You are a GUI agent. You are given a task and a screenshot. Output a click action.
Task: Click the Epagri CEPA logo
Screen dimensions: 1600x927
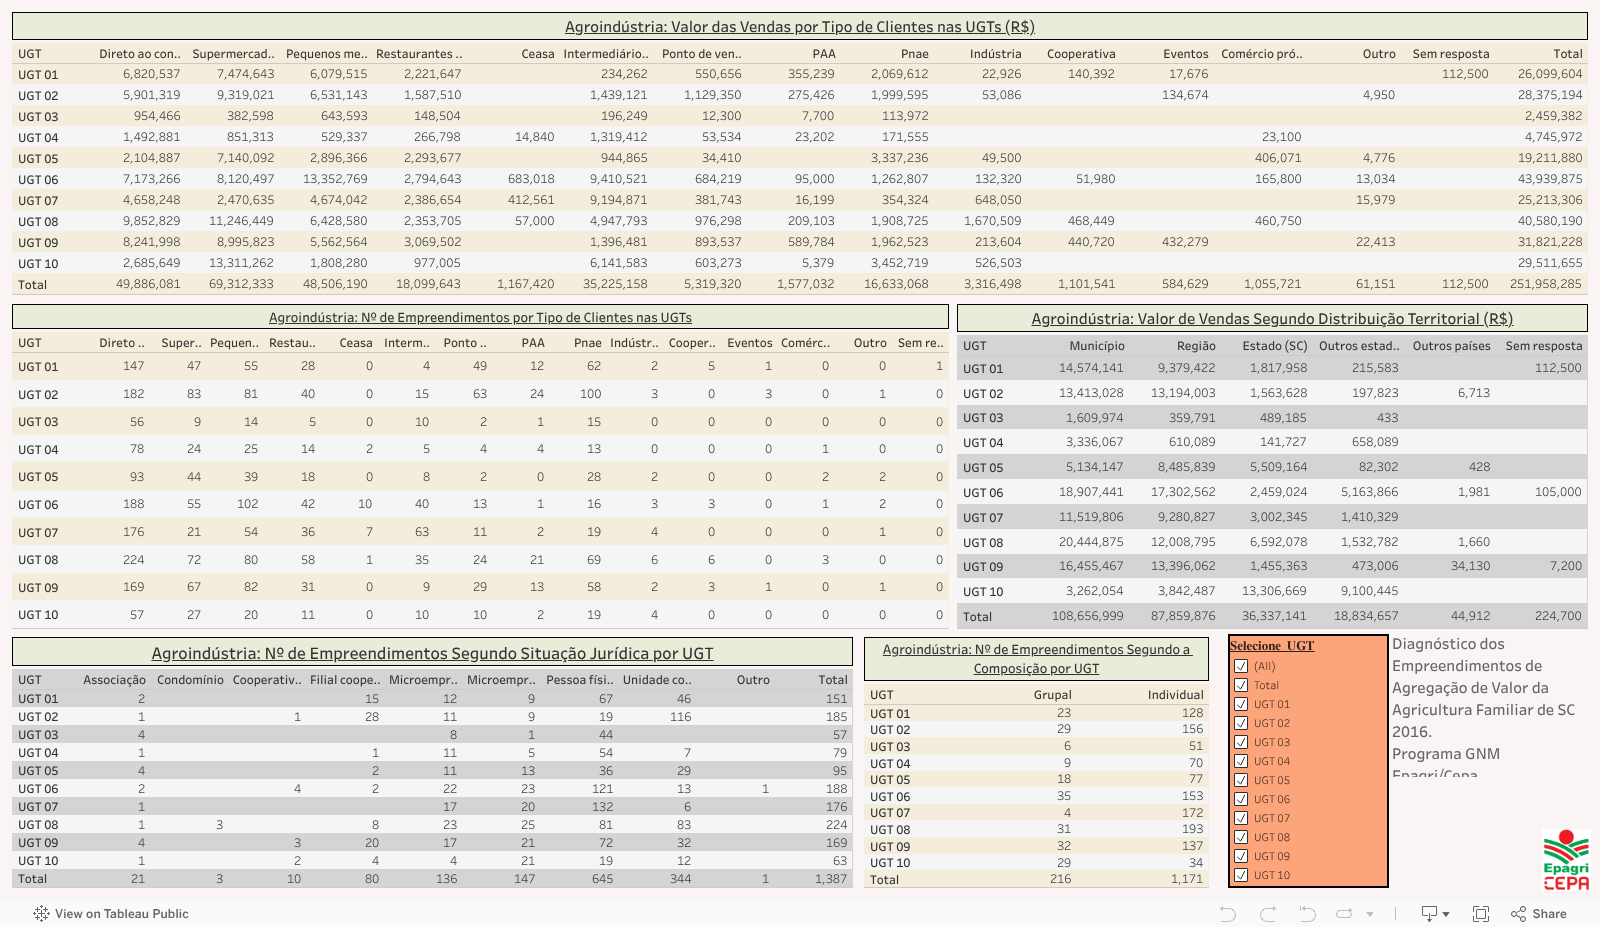pos(1566,860)
